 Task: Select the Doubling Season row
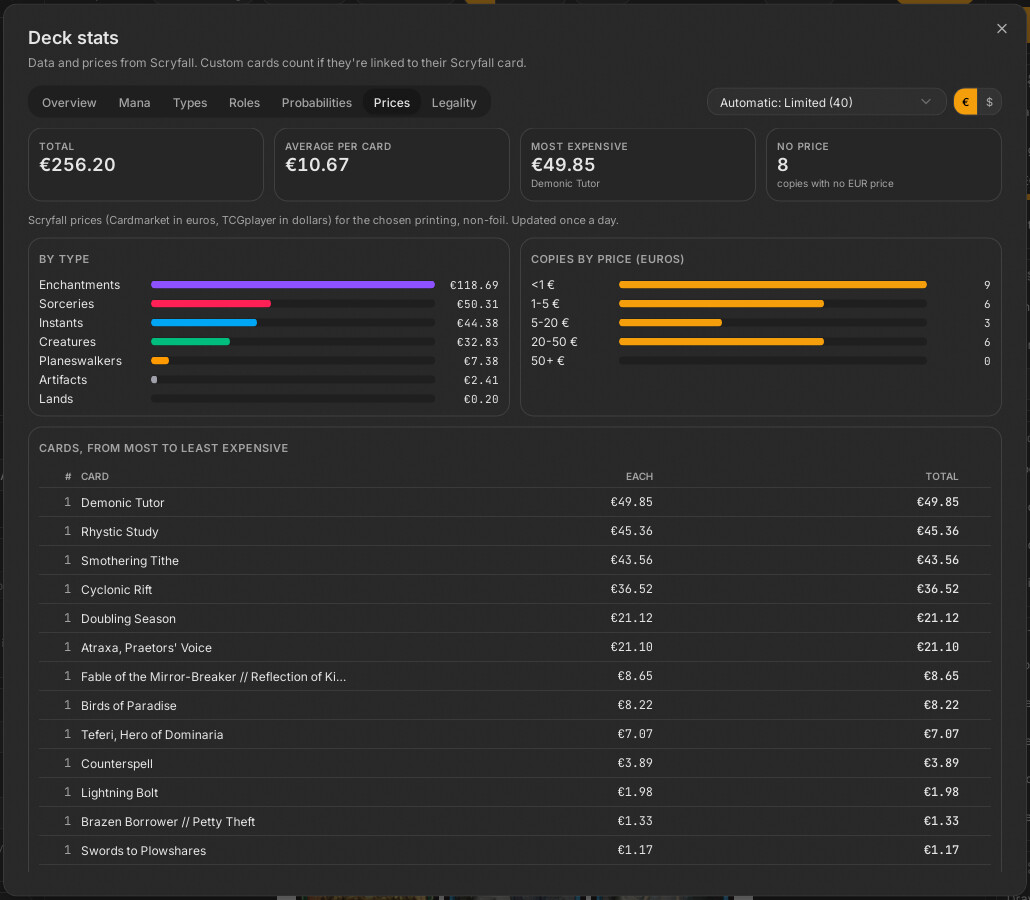pos(514,618)
